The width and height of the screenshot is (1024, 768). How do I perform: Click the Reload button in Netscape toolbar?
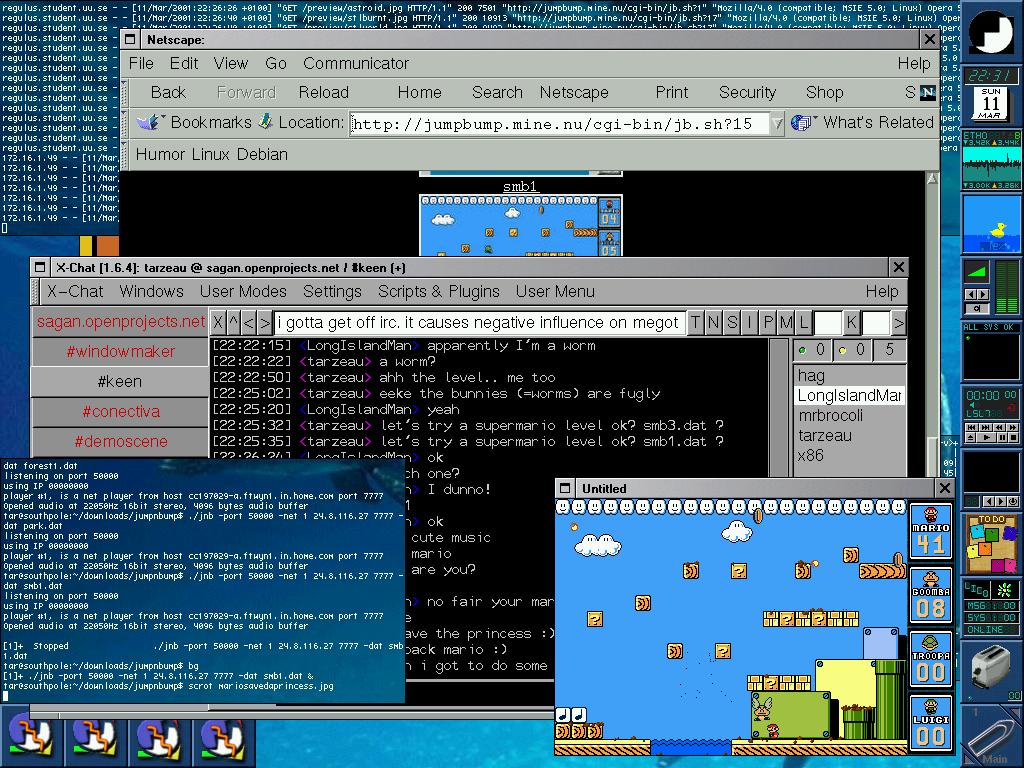(x=323, y=93)
